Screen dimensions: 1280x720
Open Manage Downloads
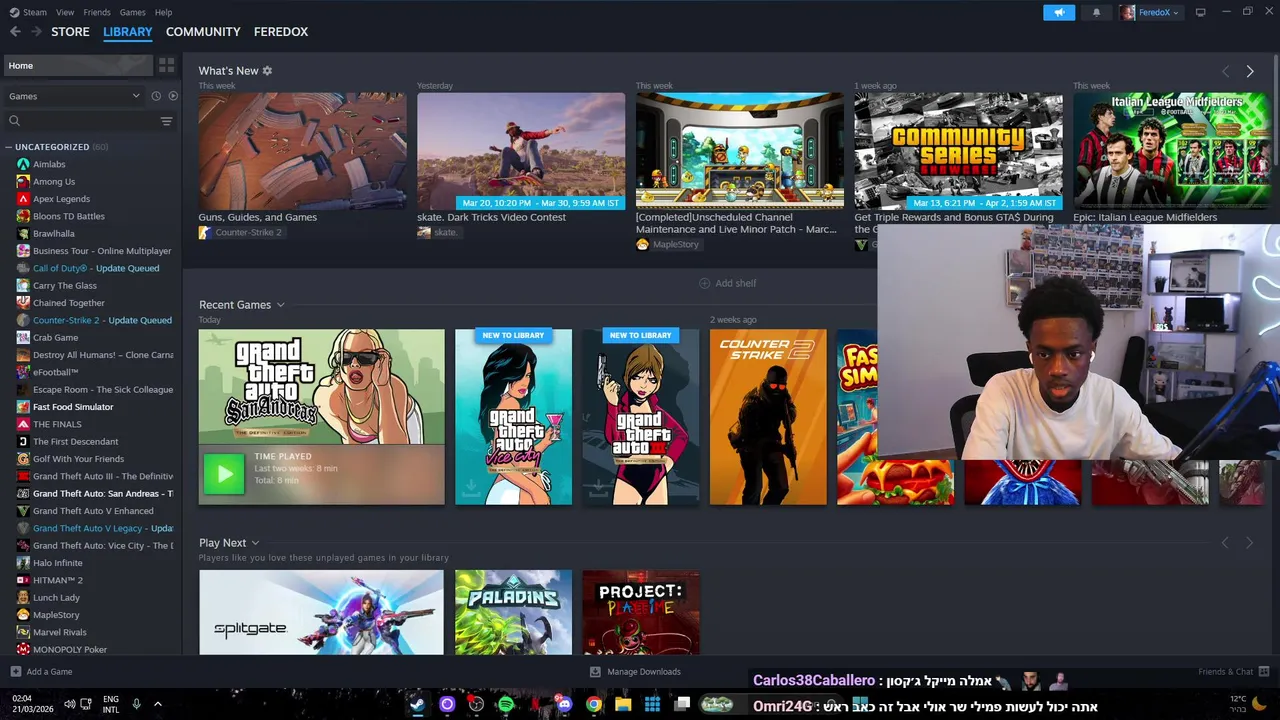pos(635,672)
